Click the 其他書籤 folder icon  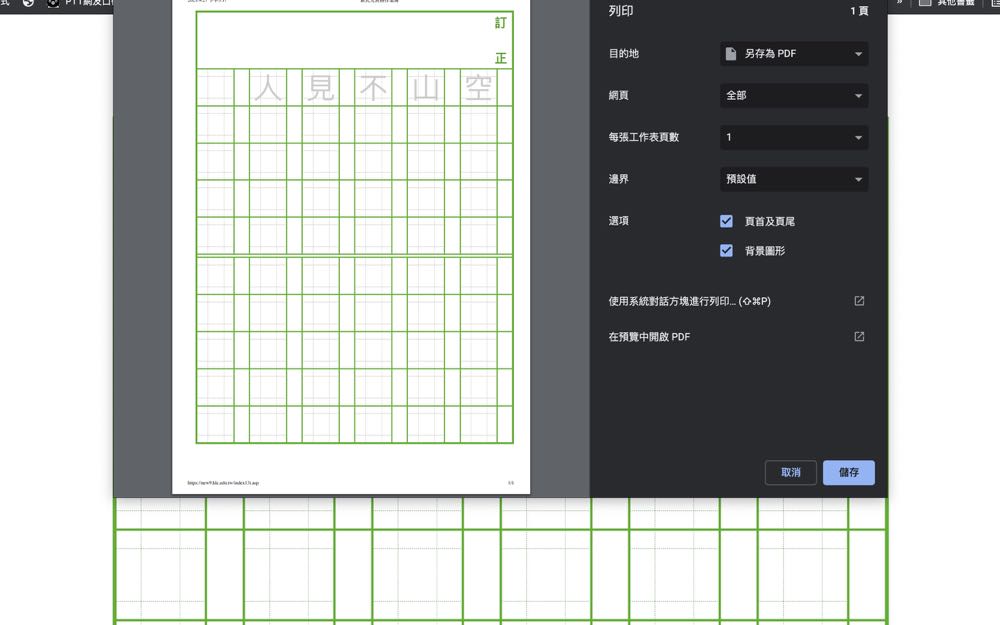click(925, 3)
